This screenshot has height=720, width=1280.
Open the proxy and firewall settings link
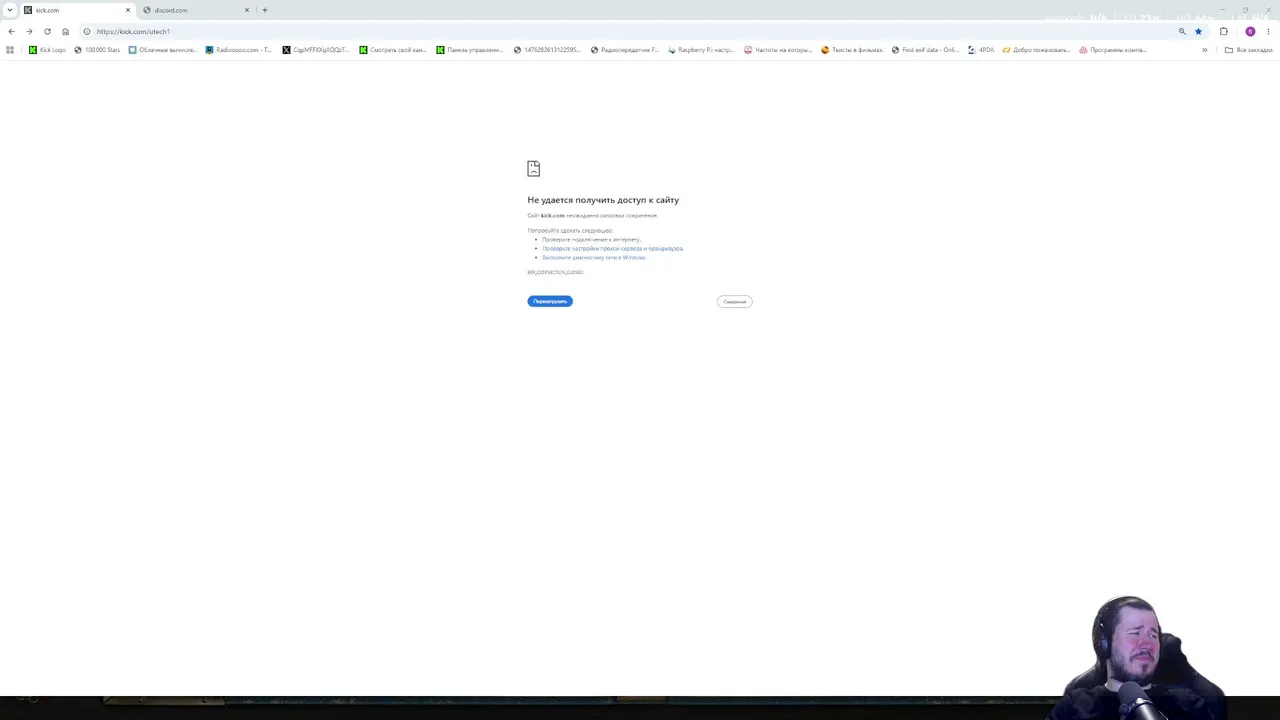pos(612,248)
